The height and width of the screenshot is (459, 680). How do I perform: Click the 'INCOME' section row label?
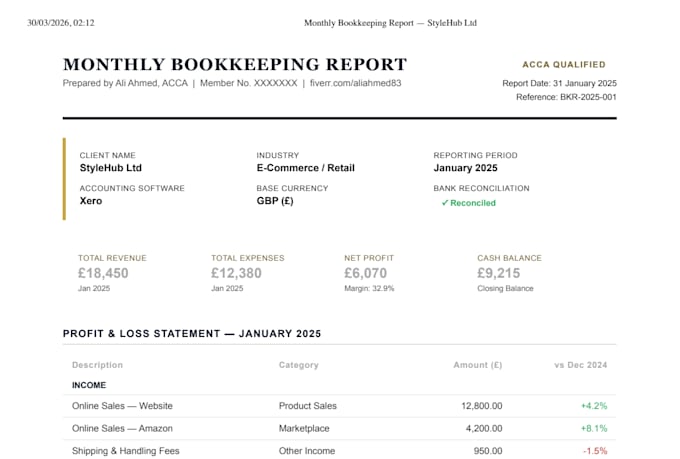pyautogui.click(x=89, y=385)
